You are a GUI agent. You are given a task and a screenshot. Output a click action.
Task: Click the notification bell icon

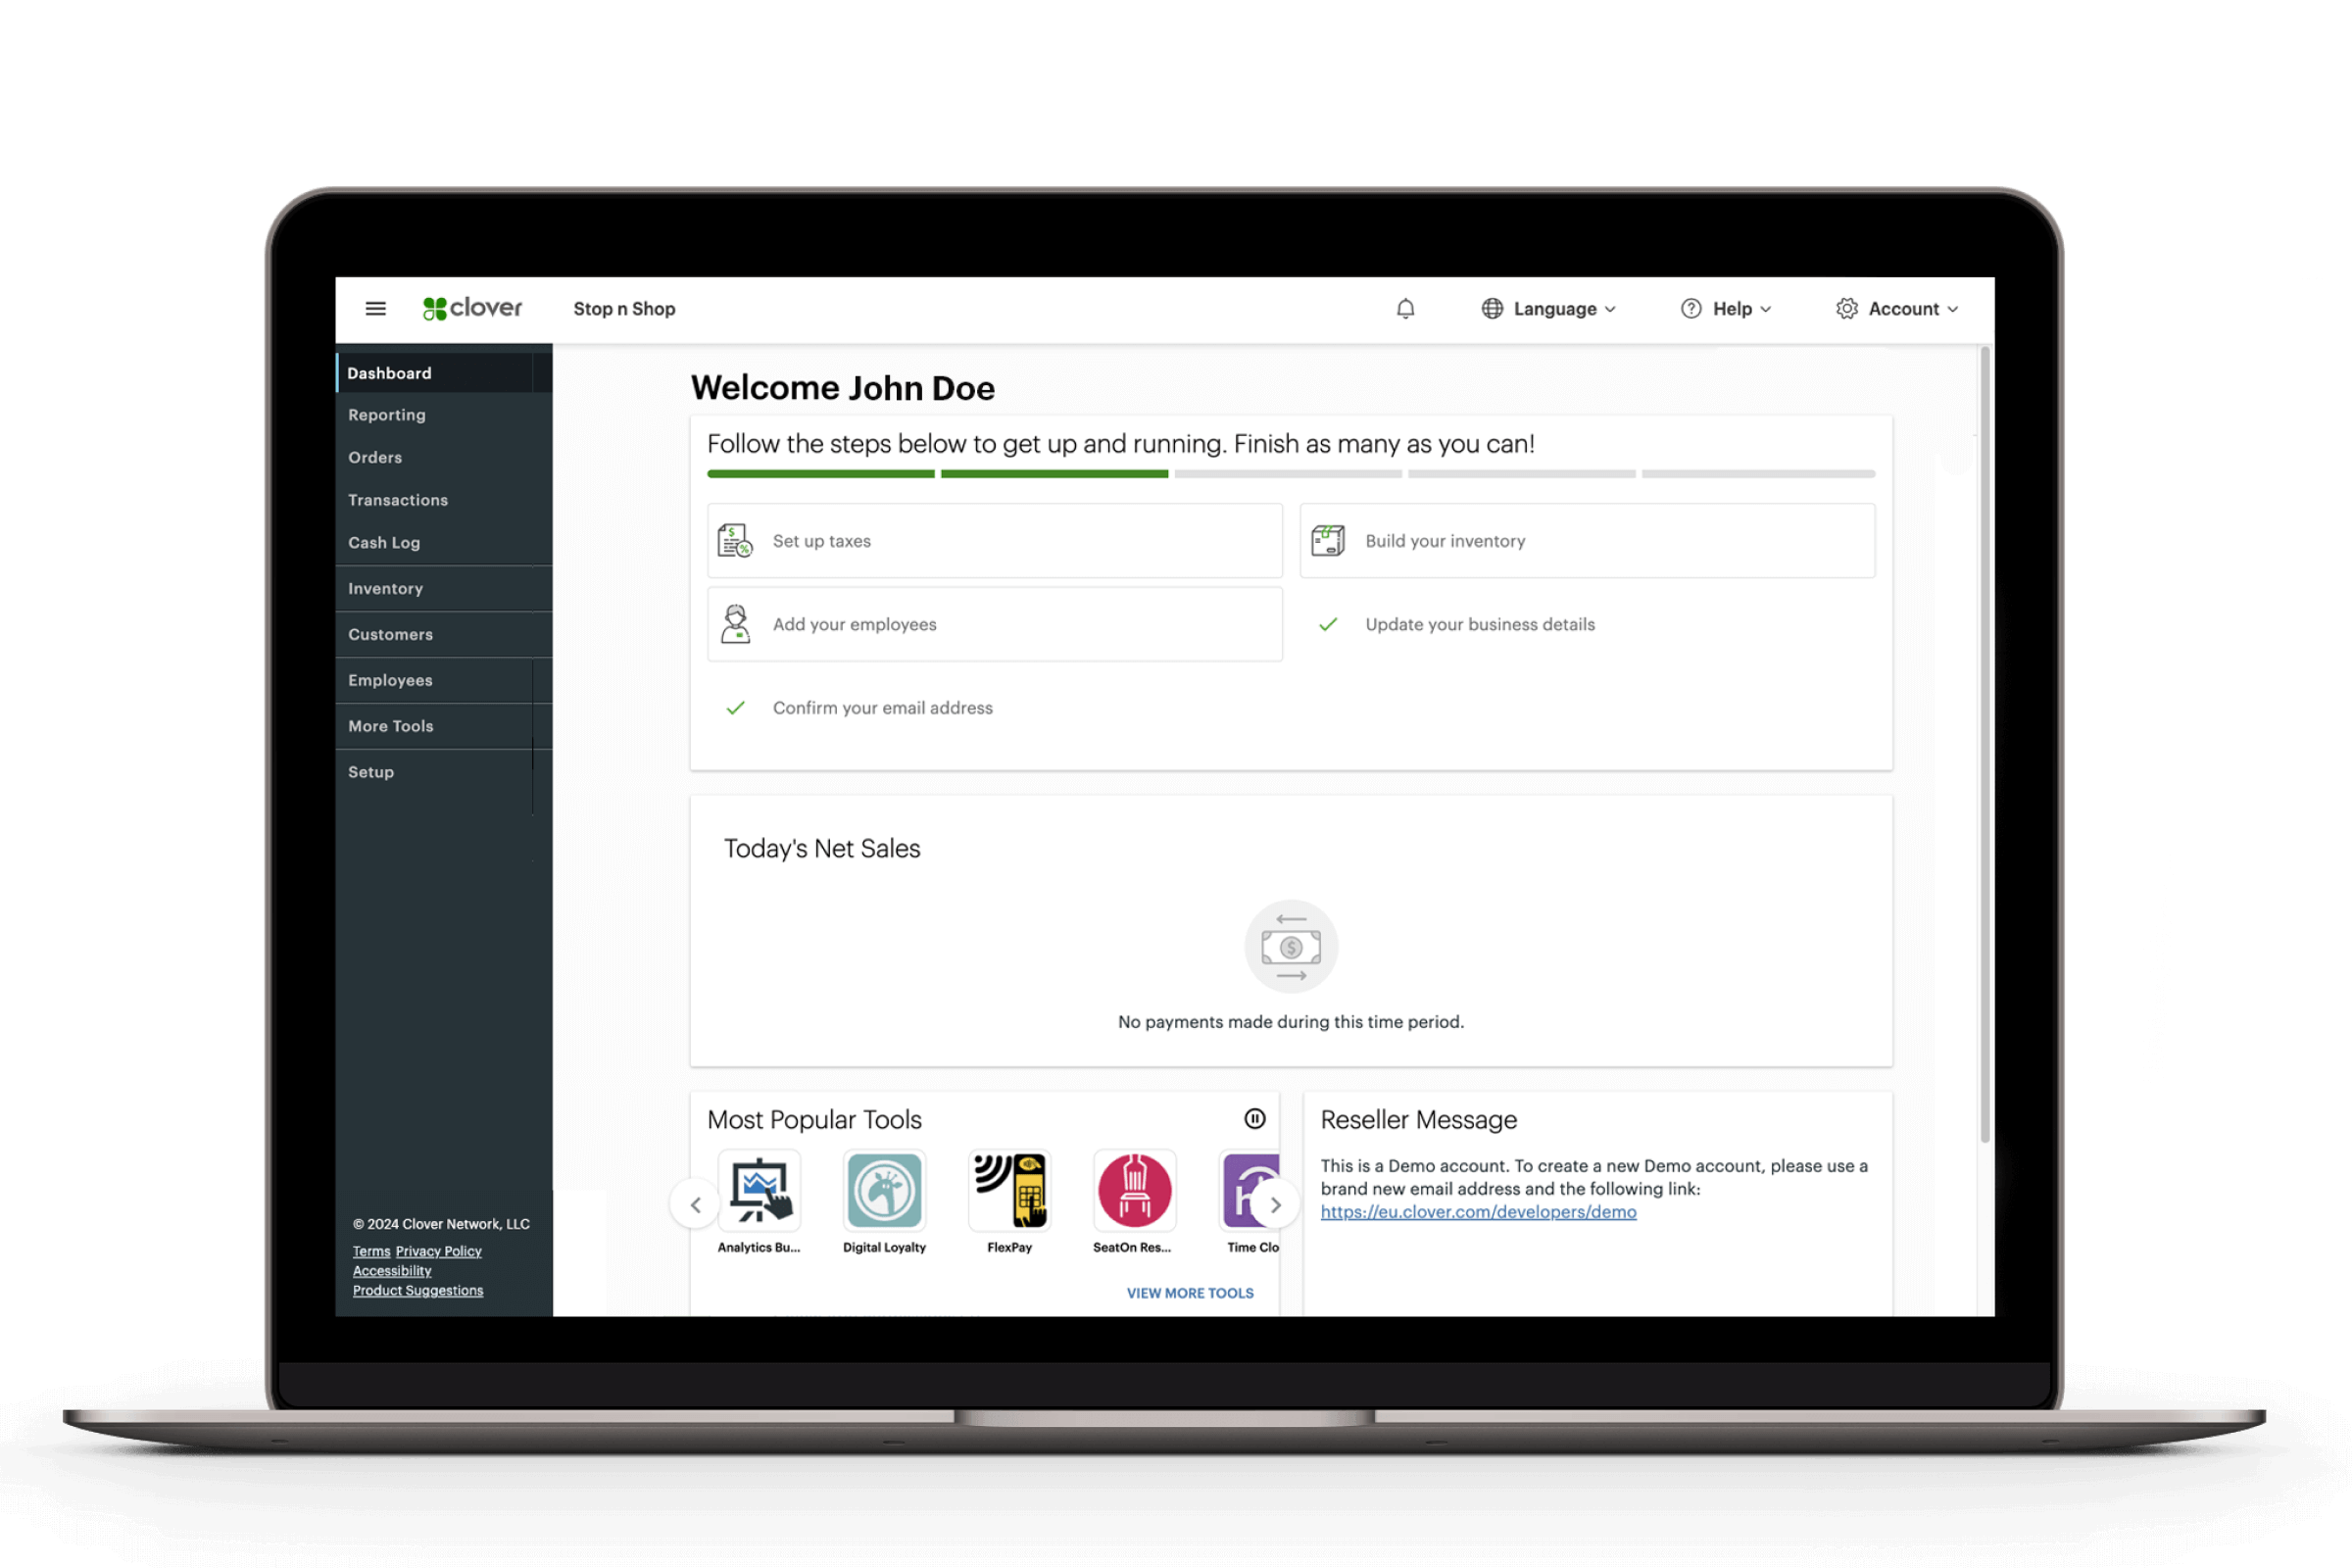(1403, 308)
